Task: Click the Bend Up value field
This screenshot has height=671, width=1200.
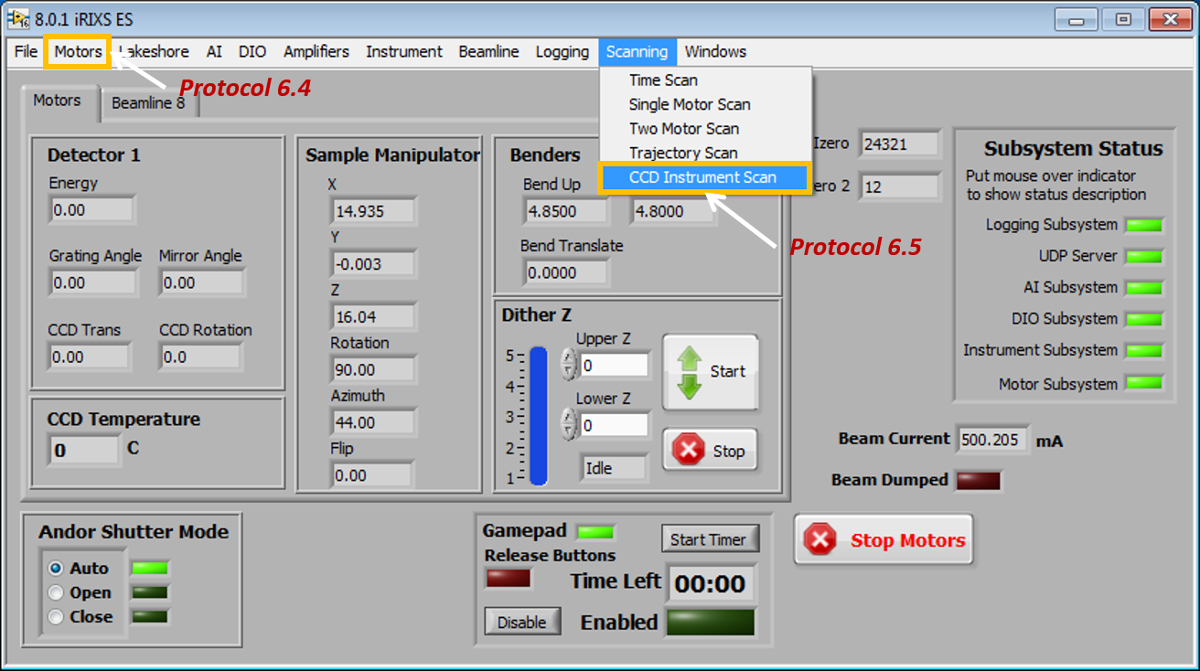Action: click(565, 211)
